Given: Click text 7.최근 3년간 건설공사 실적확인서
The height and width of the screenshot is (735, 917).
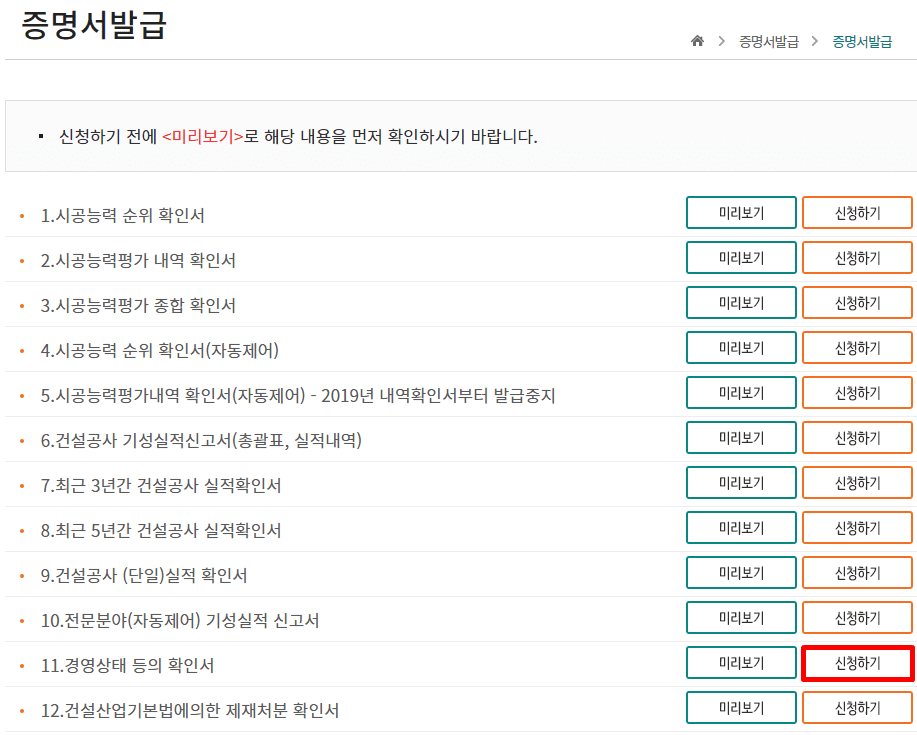Looking at the screenshot, I should [x=161, y=486].
